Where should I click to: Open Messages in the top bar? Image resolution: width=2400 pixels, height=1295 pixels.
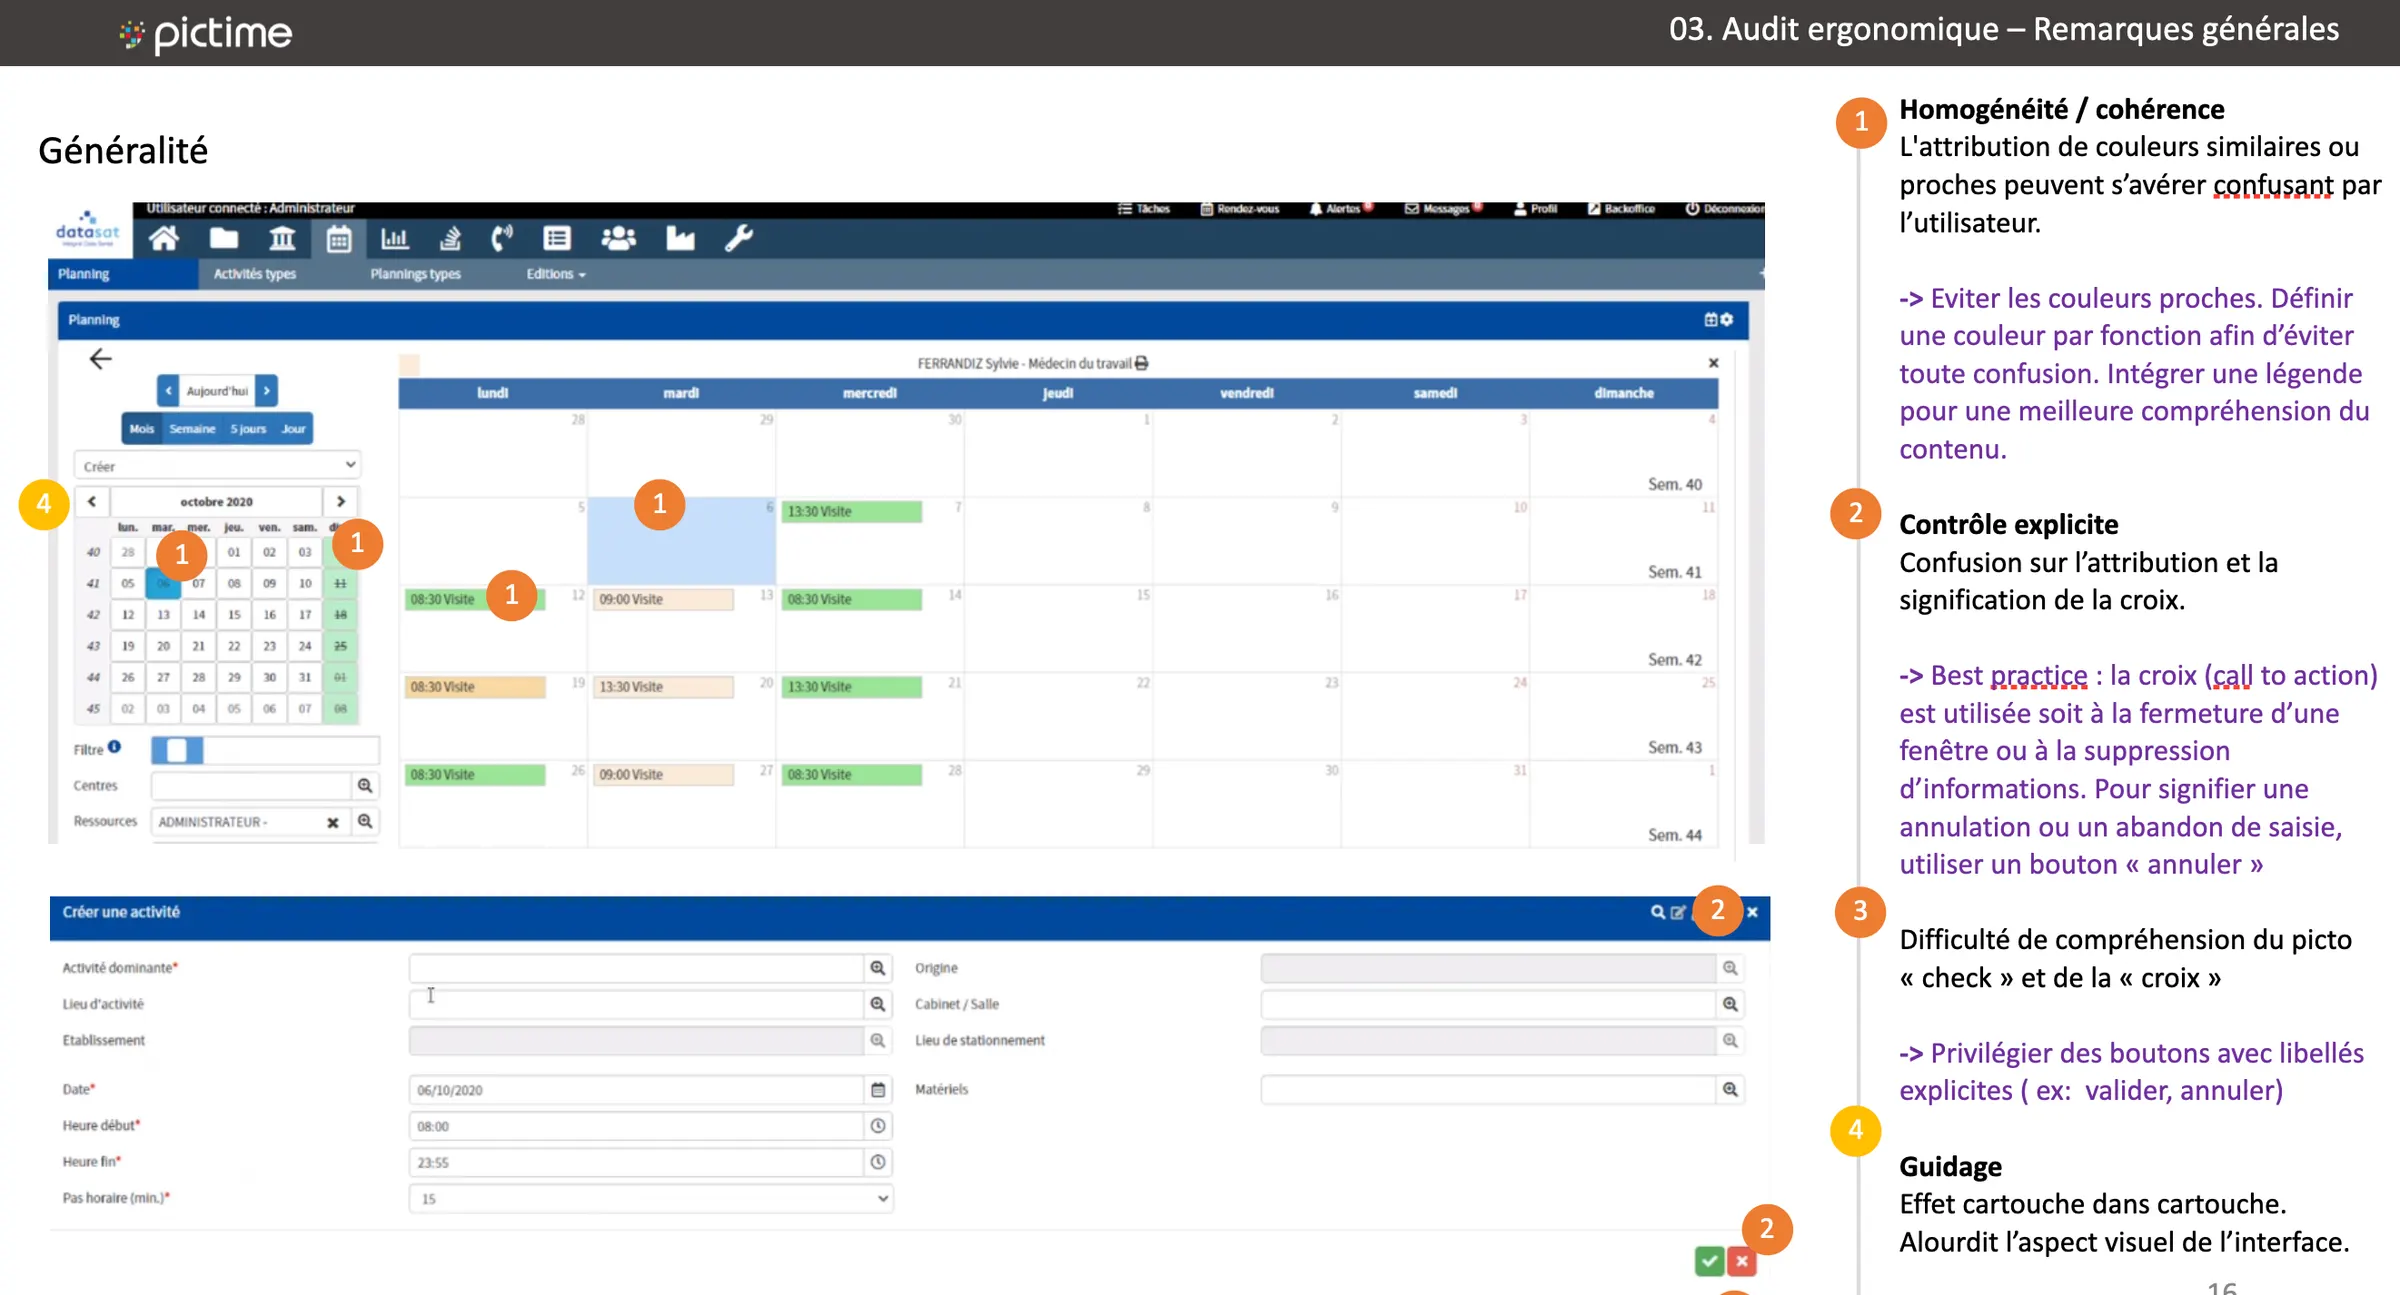click(1443, 209)
